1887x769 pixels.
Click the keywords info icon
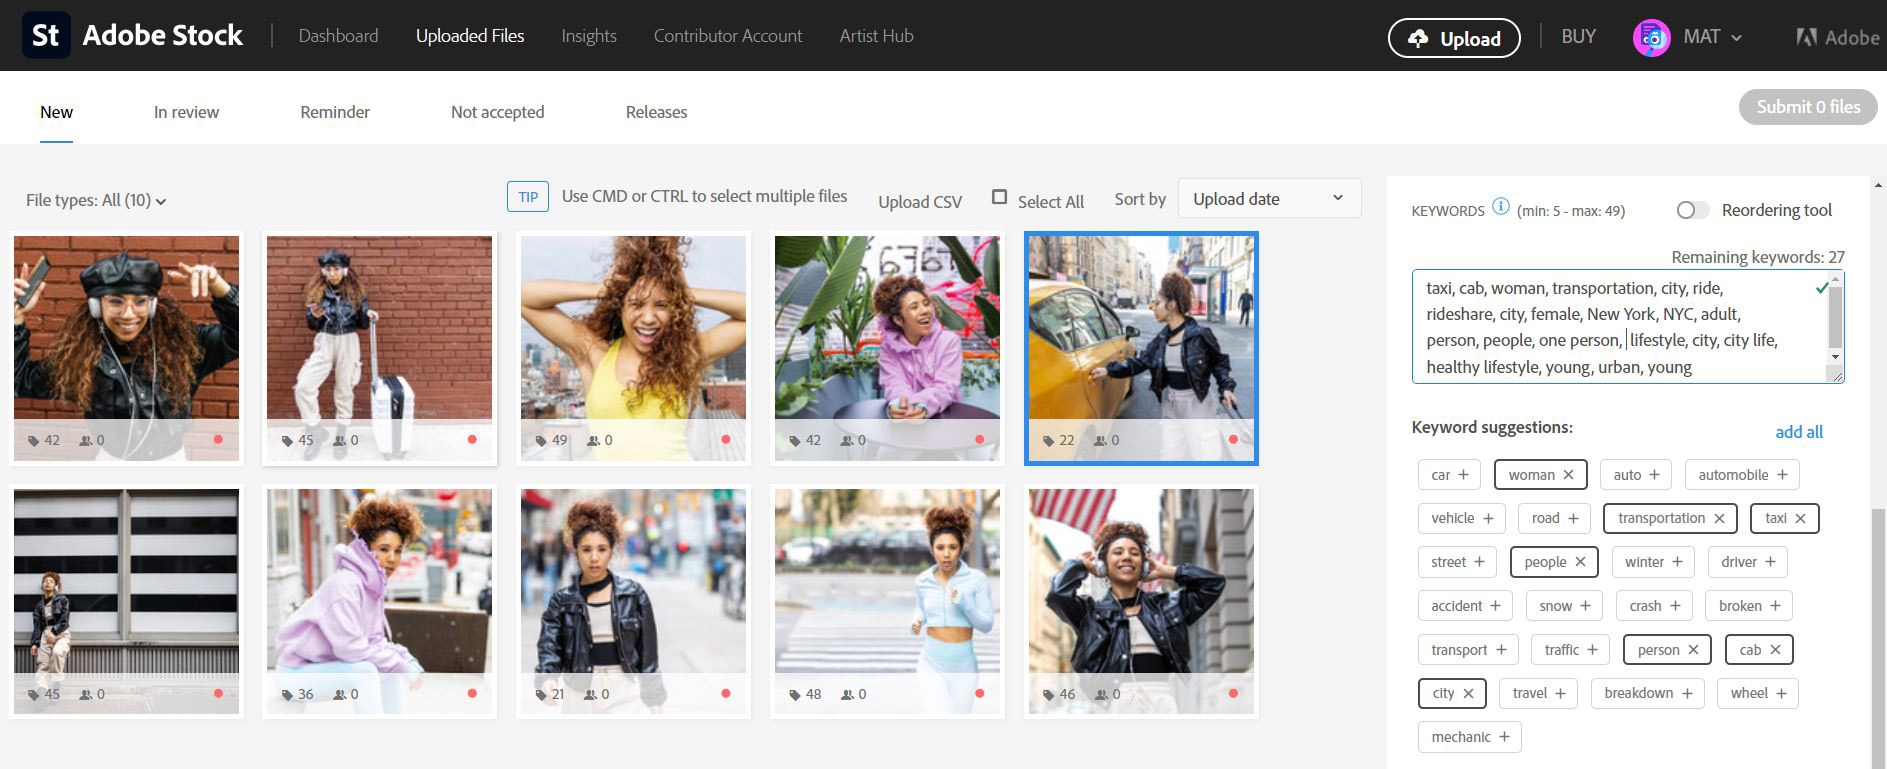coord(1501,206)
